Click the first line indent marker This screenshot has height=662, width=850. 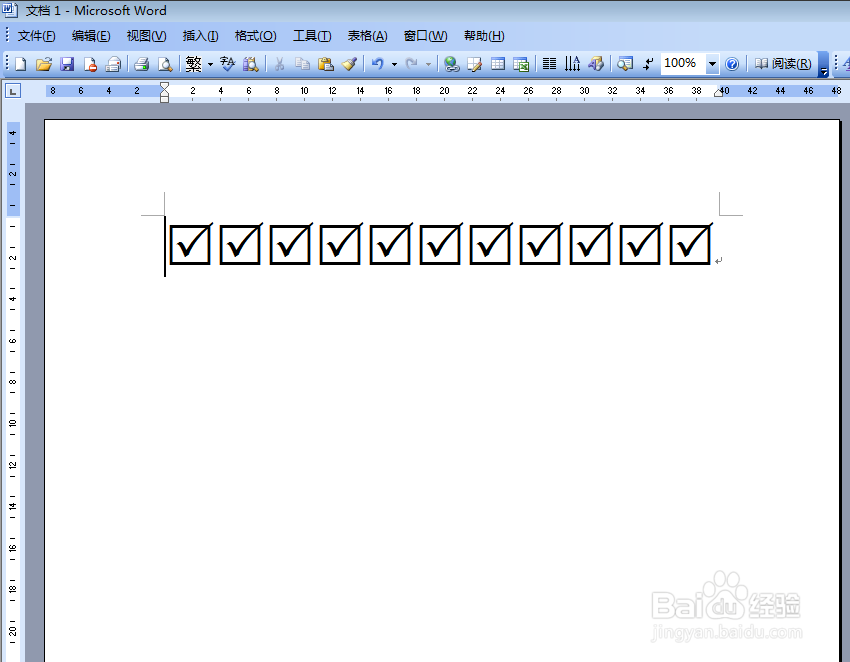[164, 86]
